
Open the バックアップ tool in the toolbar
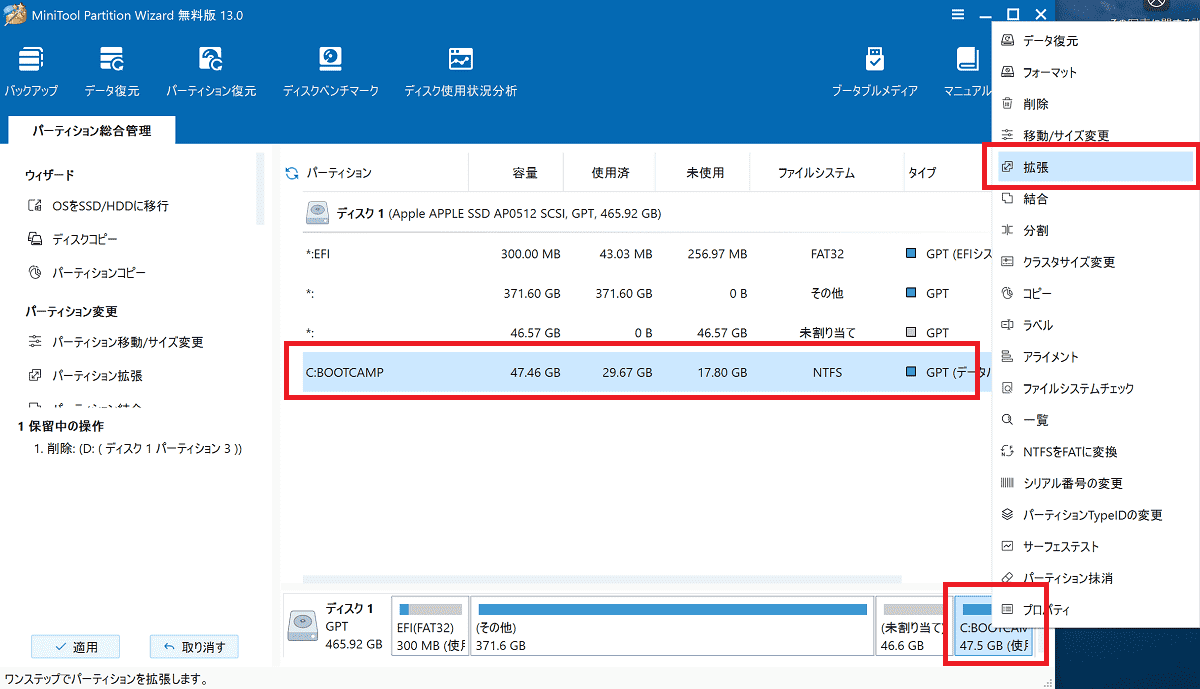coord(30,72)
